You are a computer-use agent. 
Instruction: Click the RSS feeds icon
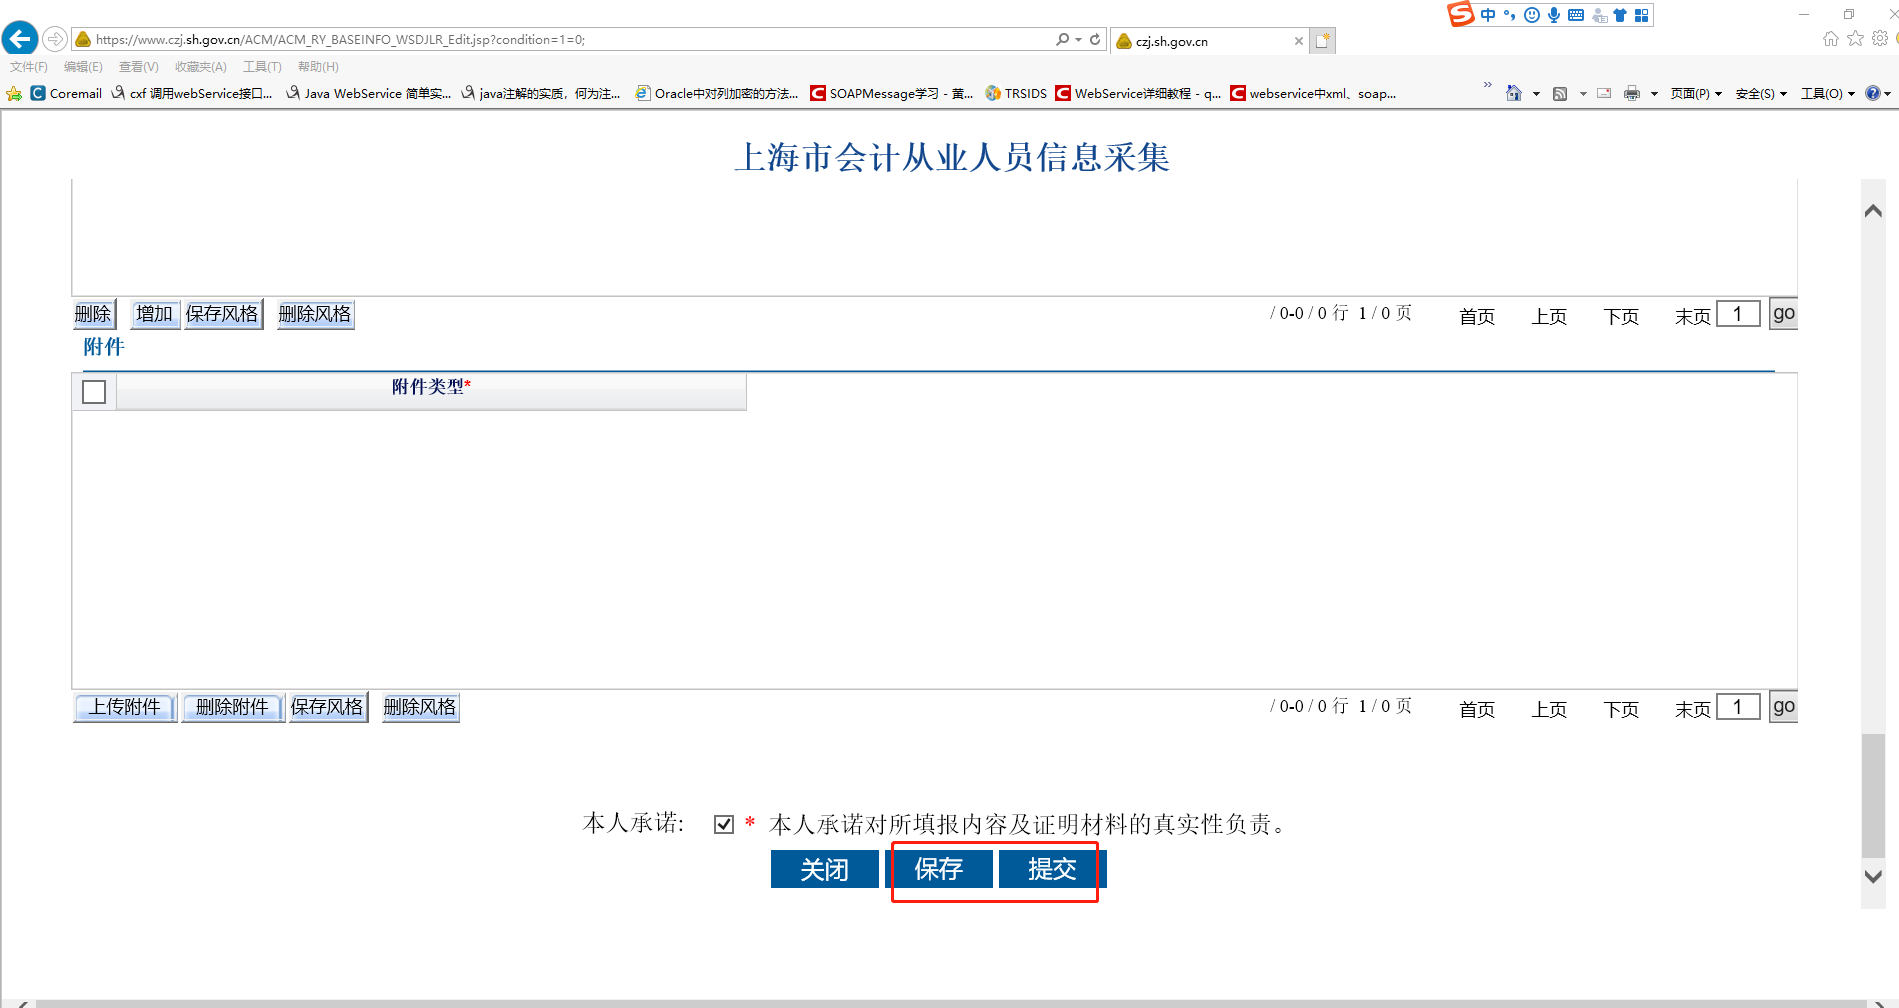pyautogui.click(x=1559, y=93)
